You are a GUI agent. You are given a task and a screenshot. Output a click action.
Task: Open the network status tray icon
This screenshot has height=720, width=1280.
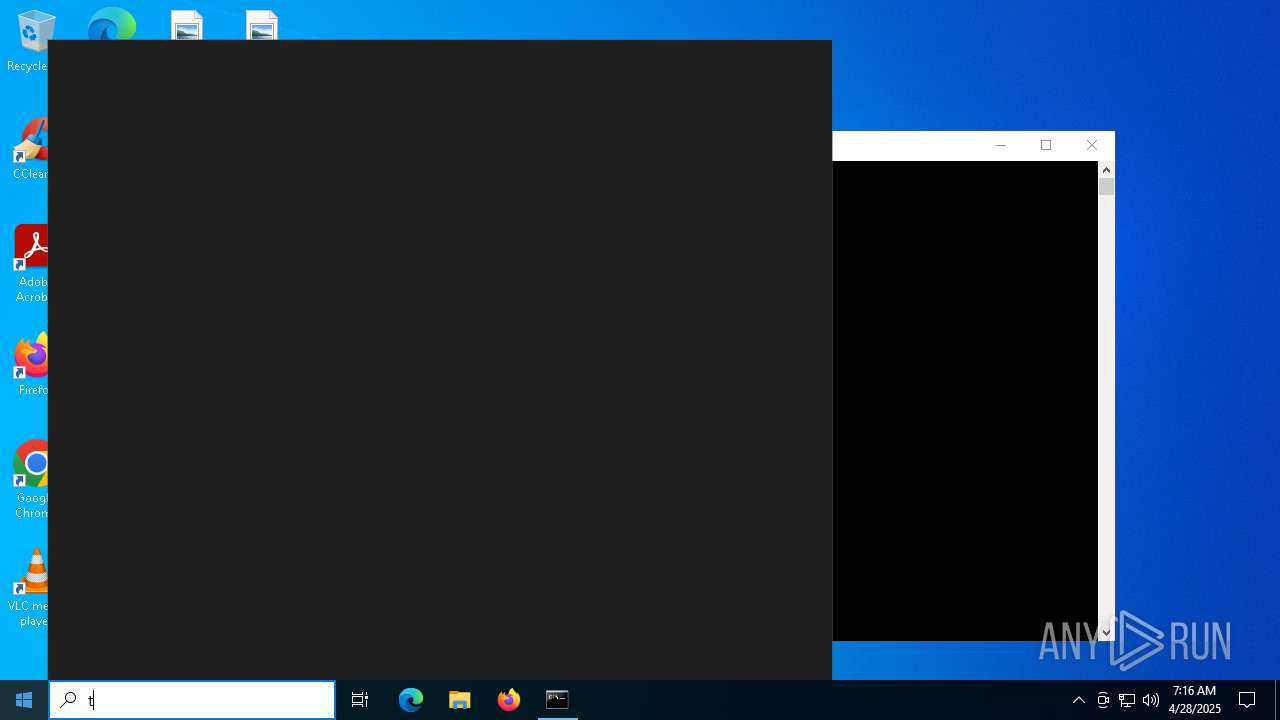(1127, 700)
